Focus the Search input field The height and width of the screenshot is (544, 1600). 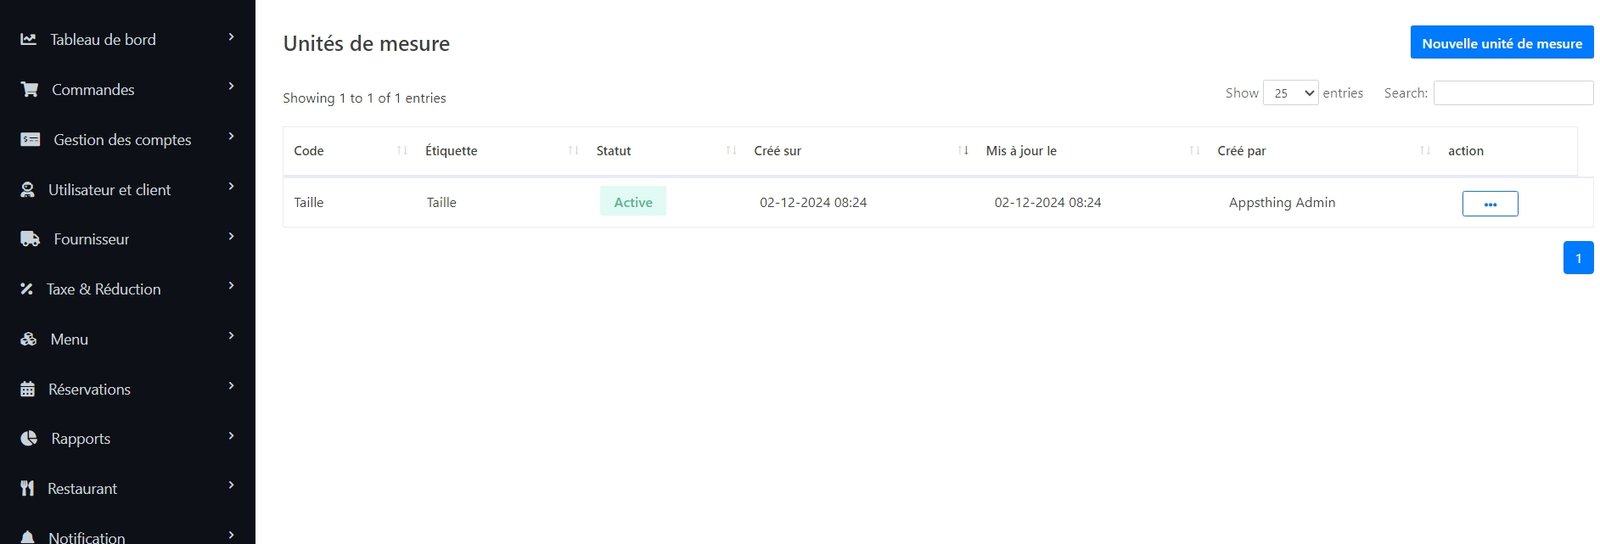coord(1512,93)
